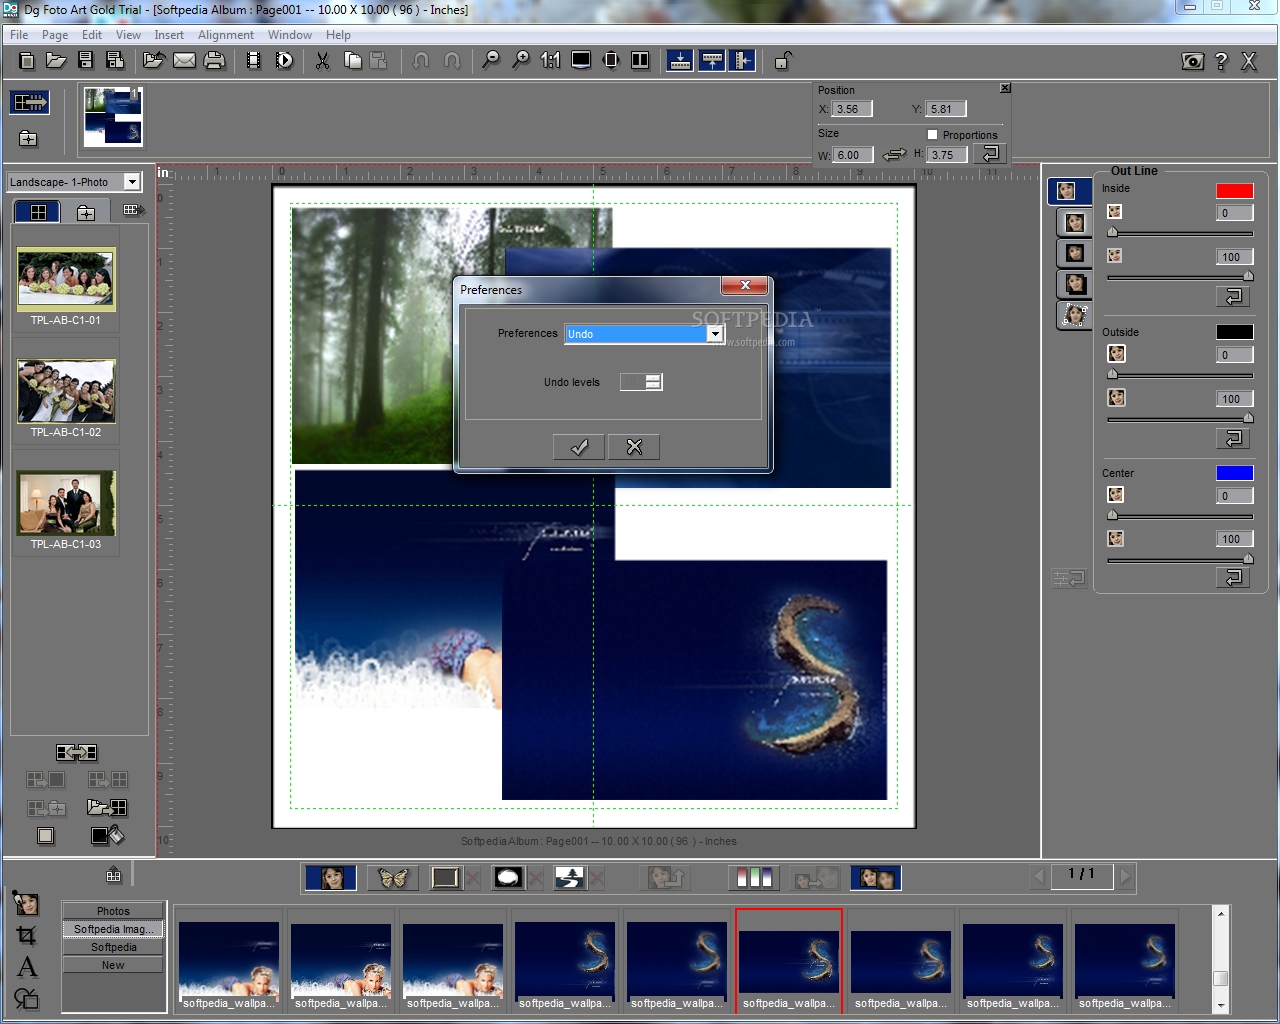
Task: Toggle the blue portrait photo button
Action: tap(331, 878)
